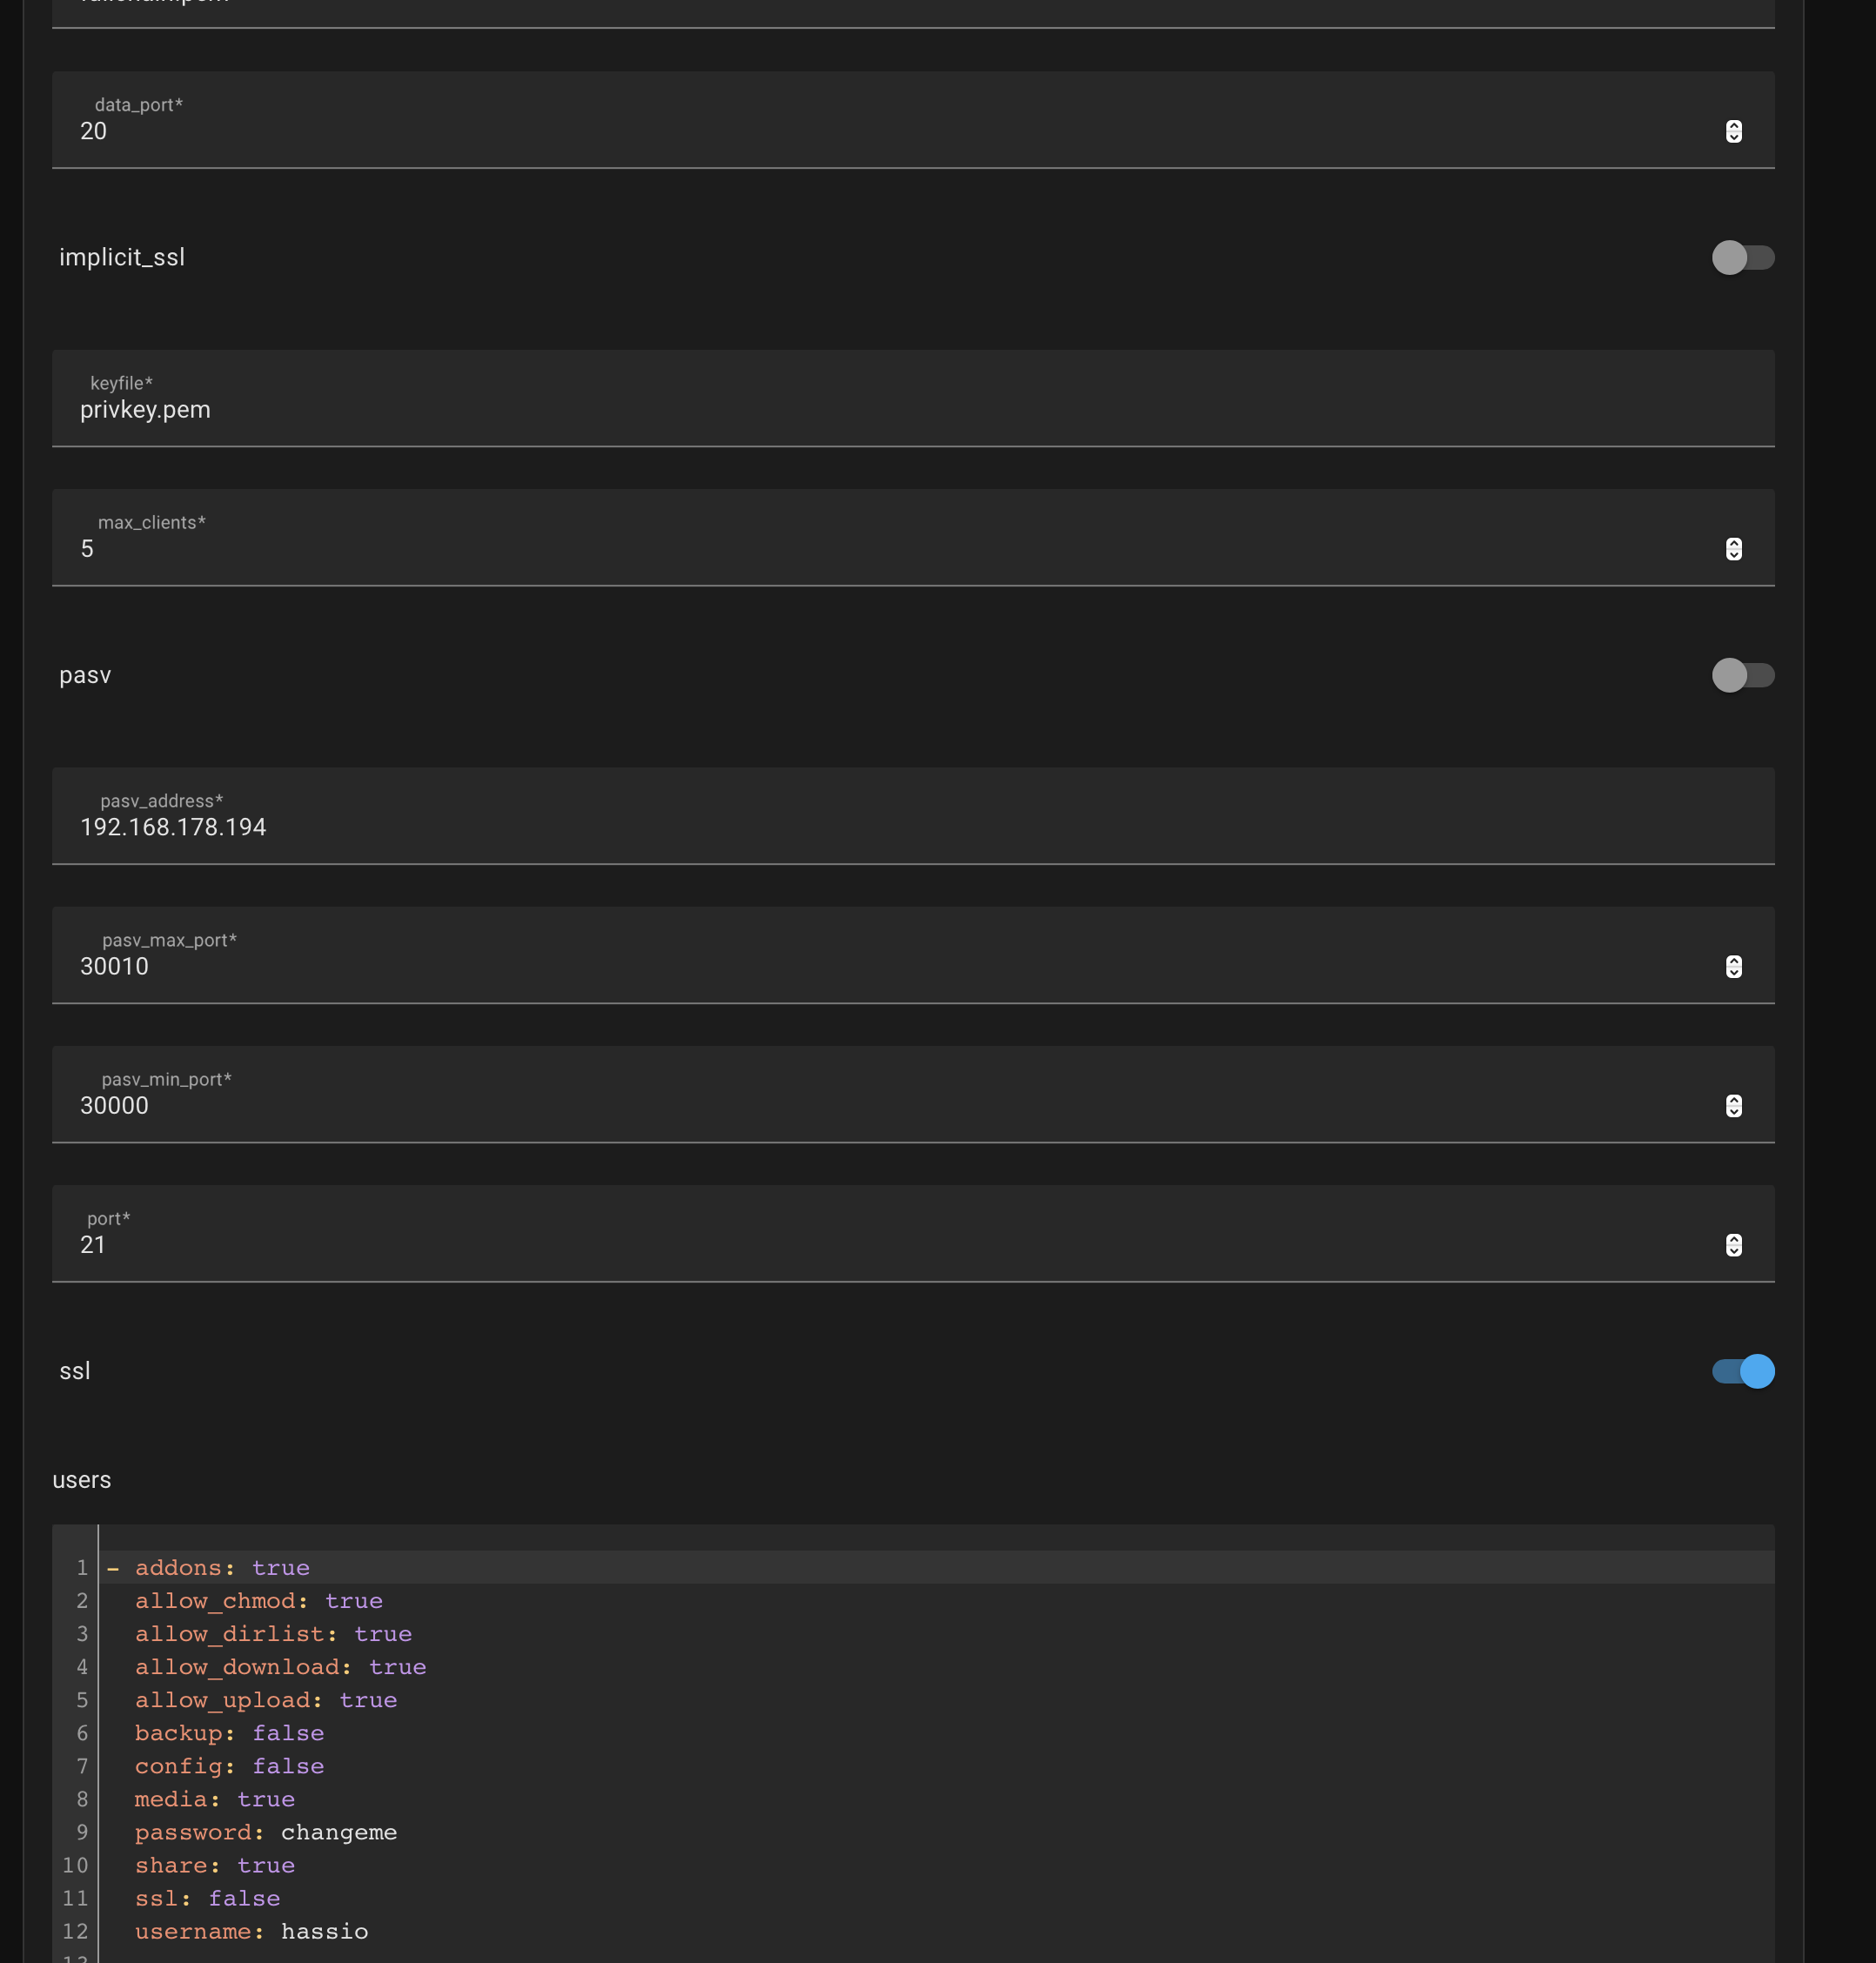
Task: Select the changeme password value
Action: pos(338,1832)
